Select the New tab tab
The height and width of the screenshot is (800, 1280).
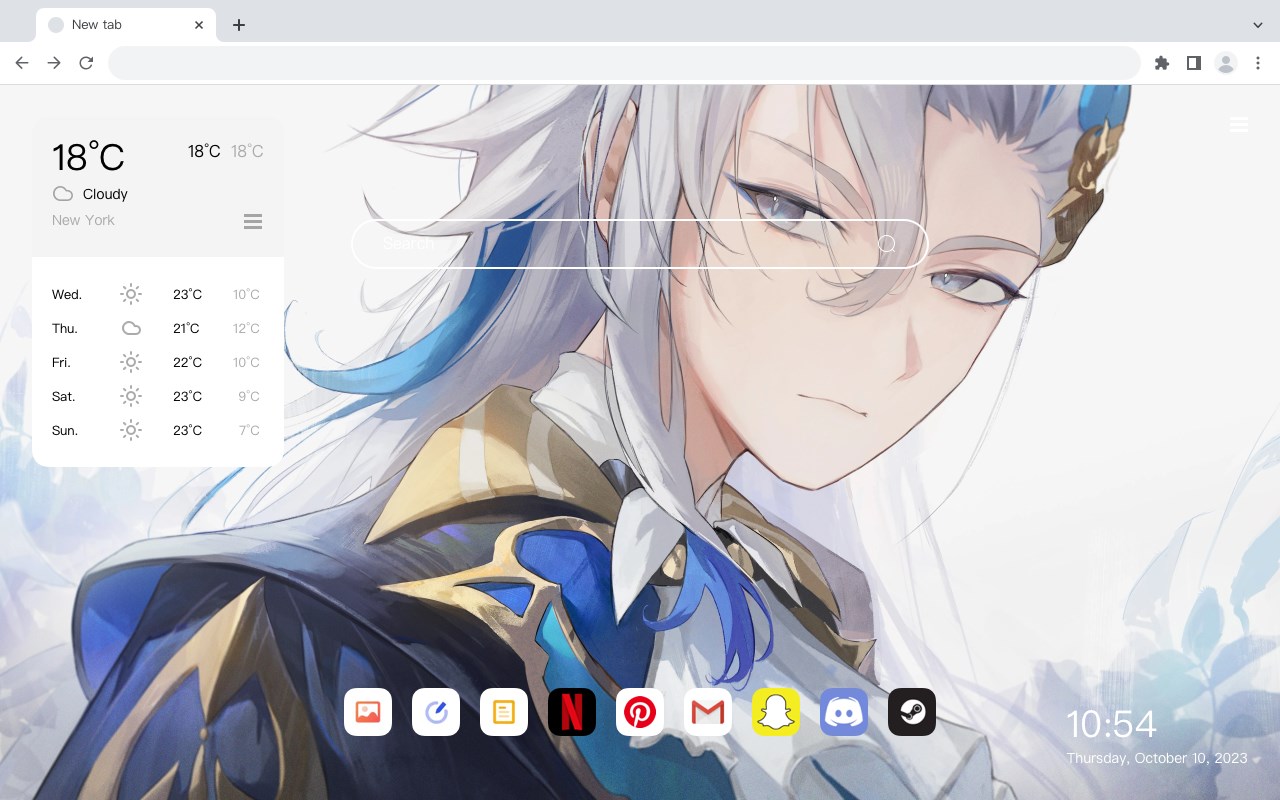(x=126, y=25)
